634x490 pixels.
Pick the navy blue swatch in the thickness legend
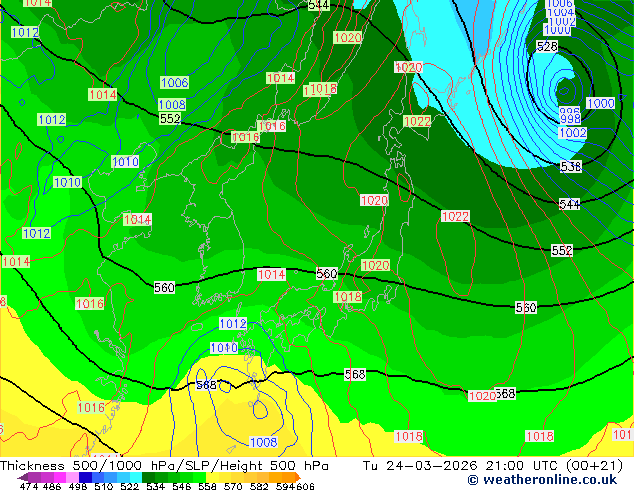coord(85,477)
